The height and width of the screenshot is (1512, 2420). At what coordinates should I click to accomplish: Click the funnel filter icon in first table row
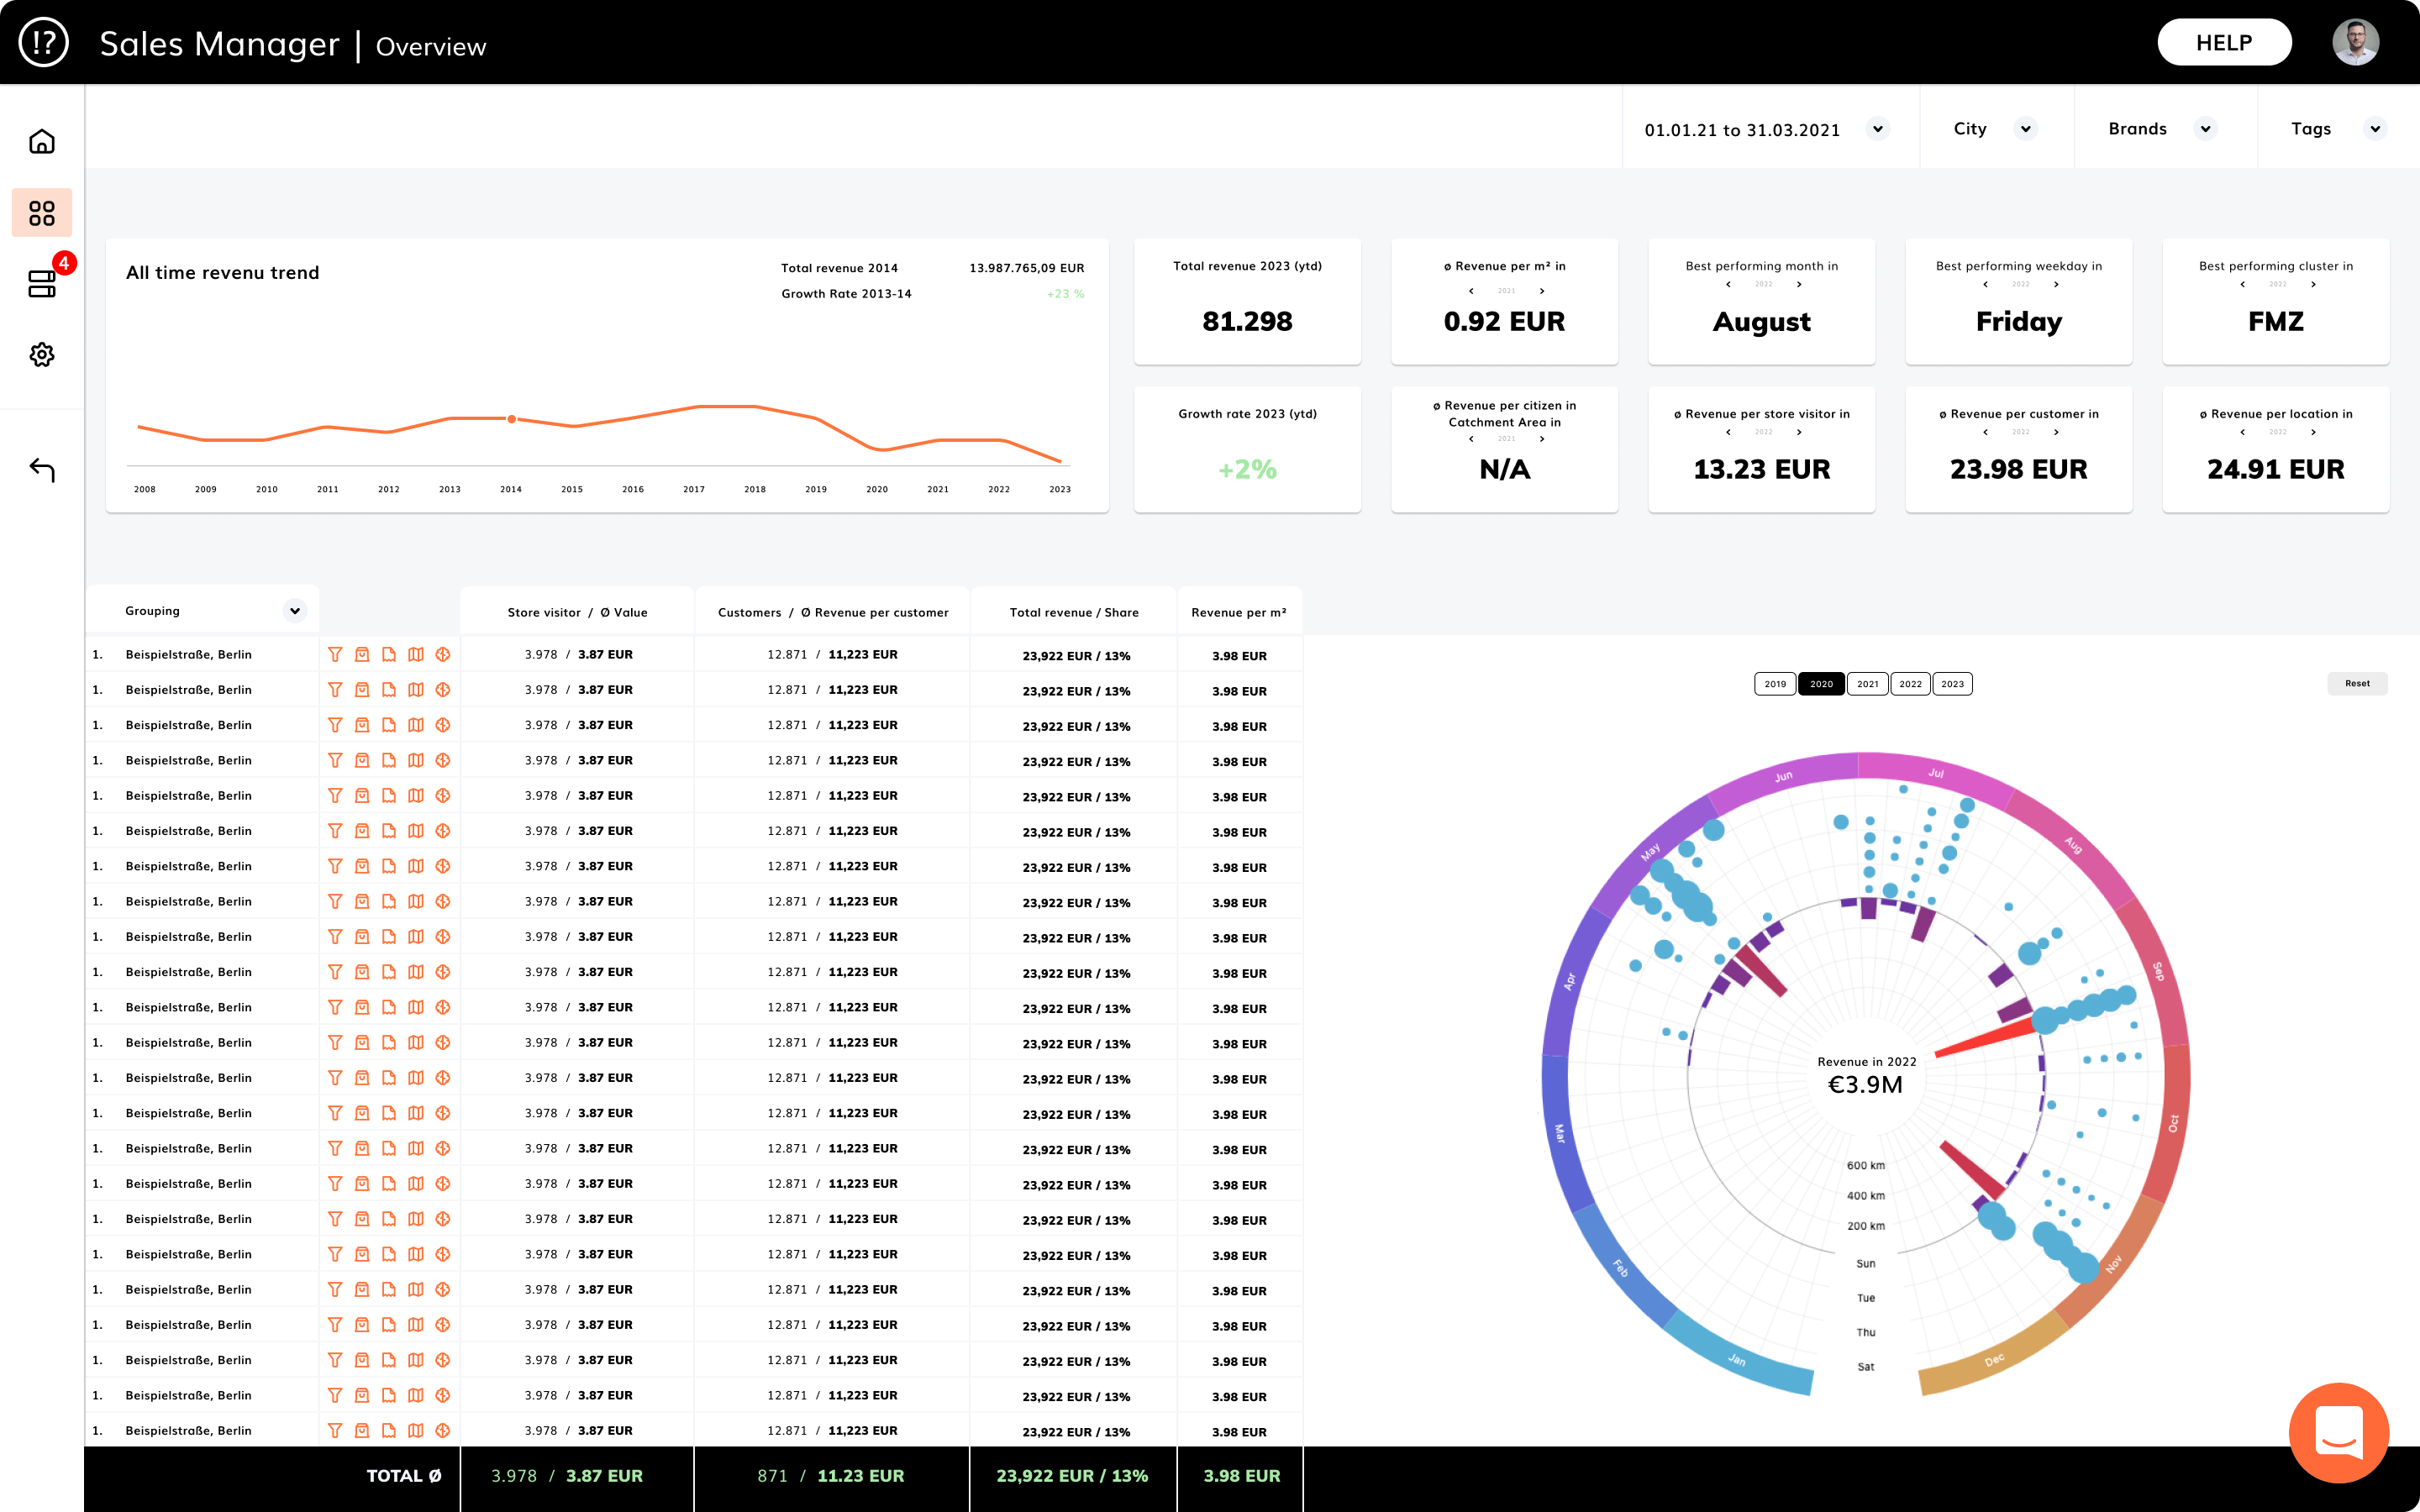[335, 654]
